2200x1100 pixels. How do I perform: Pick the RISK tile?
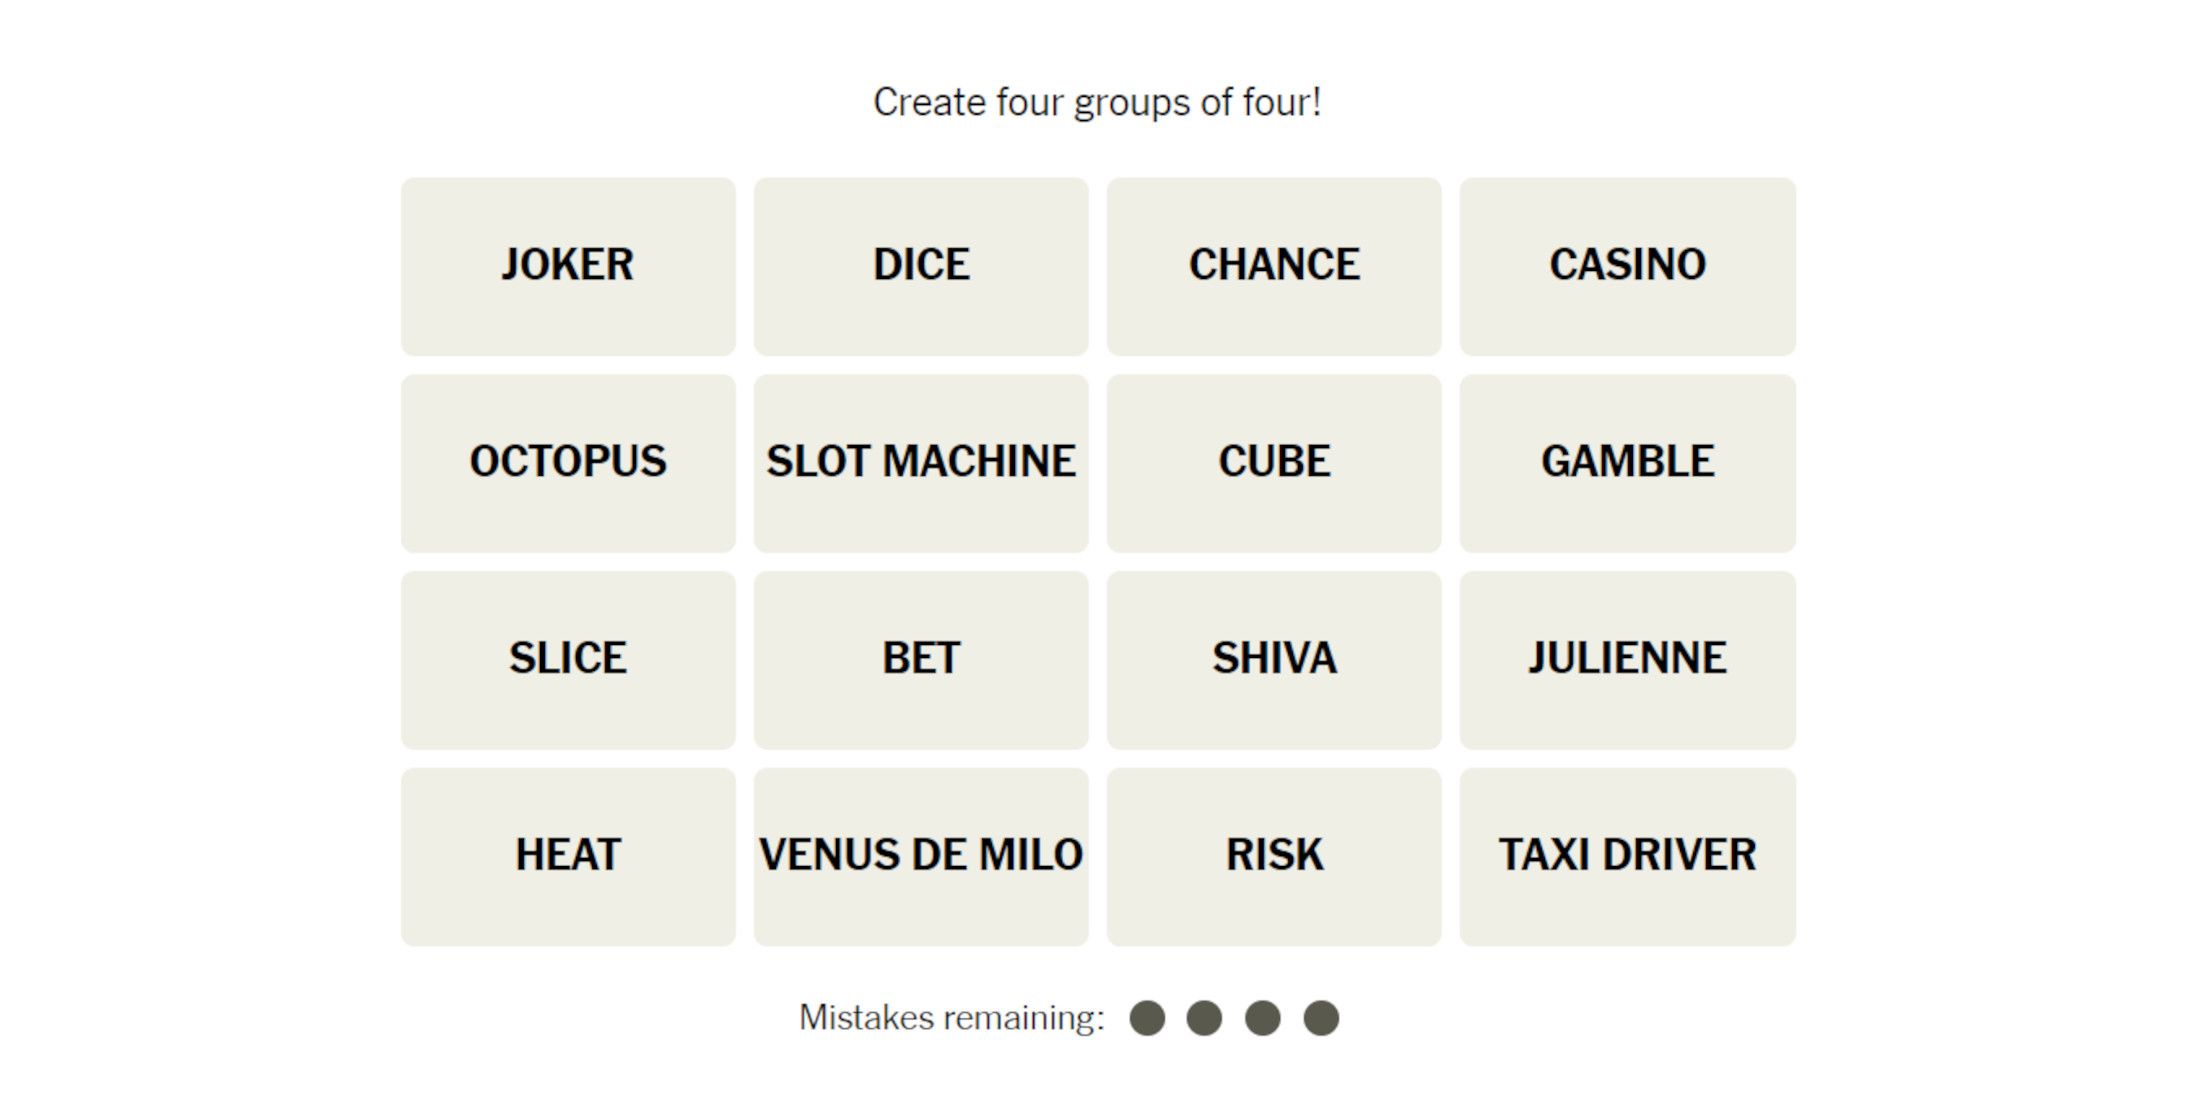pyautogui.click(x=1274, y=857)
